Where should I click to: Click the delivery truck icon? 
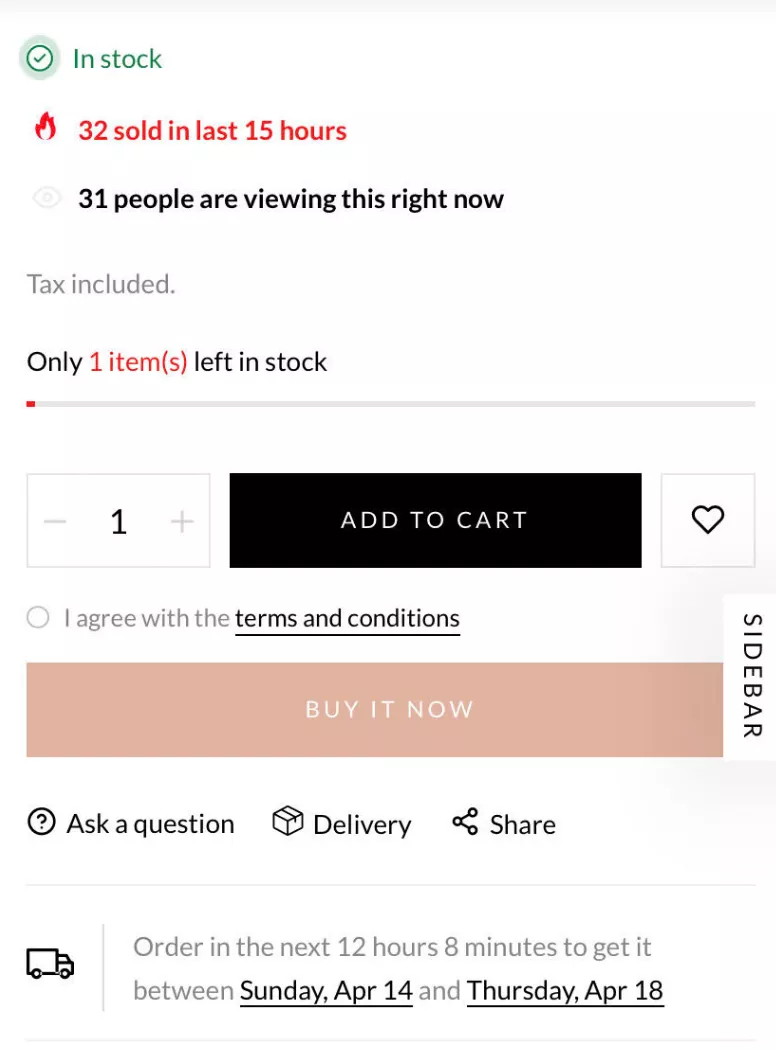[x=50, y=964]
